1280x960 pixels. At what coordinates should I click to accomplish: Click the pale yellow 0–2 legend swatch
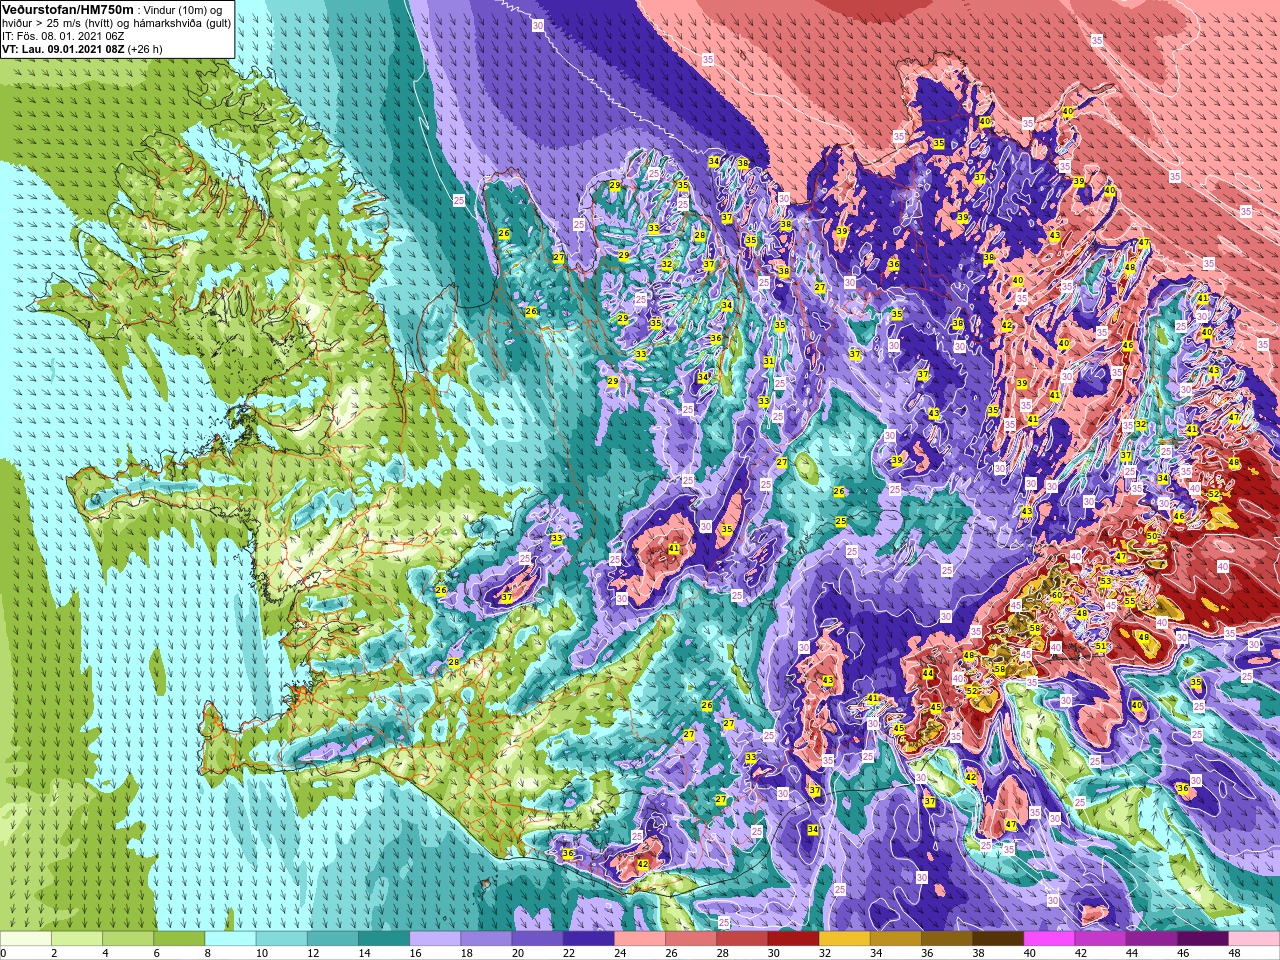(x=26, y=939)
